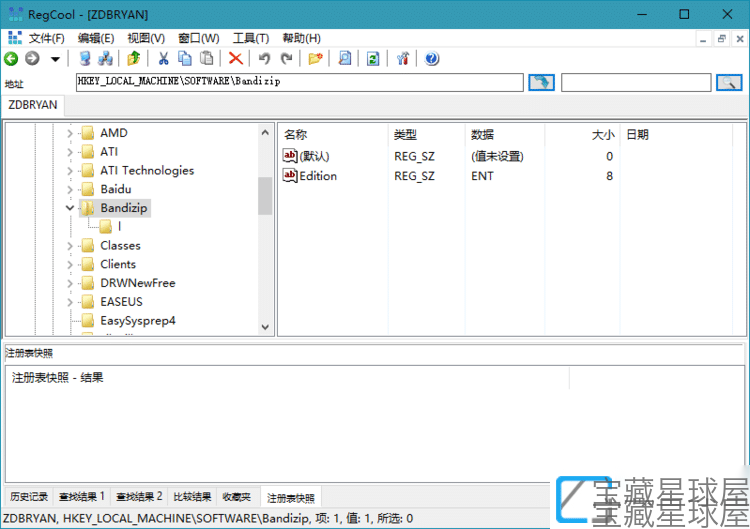Click the tree vertical scrollbar thumb
Image resolution: width=750 pixels, height=529 pixels.
coord(265,196)
